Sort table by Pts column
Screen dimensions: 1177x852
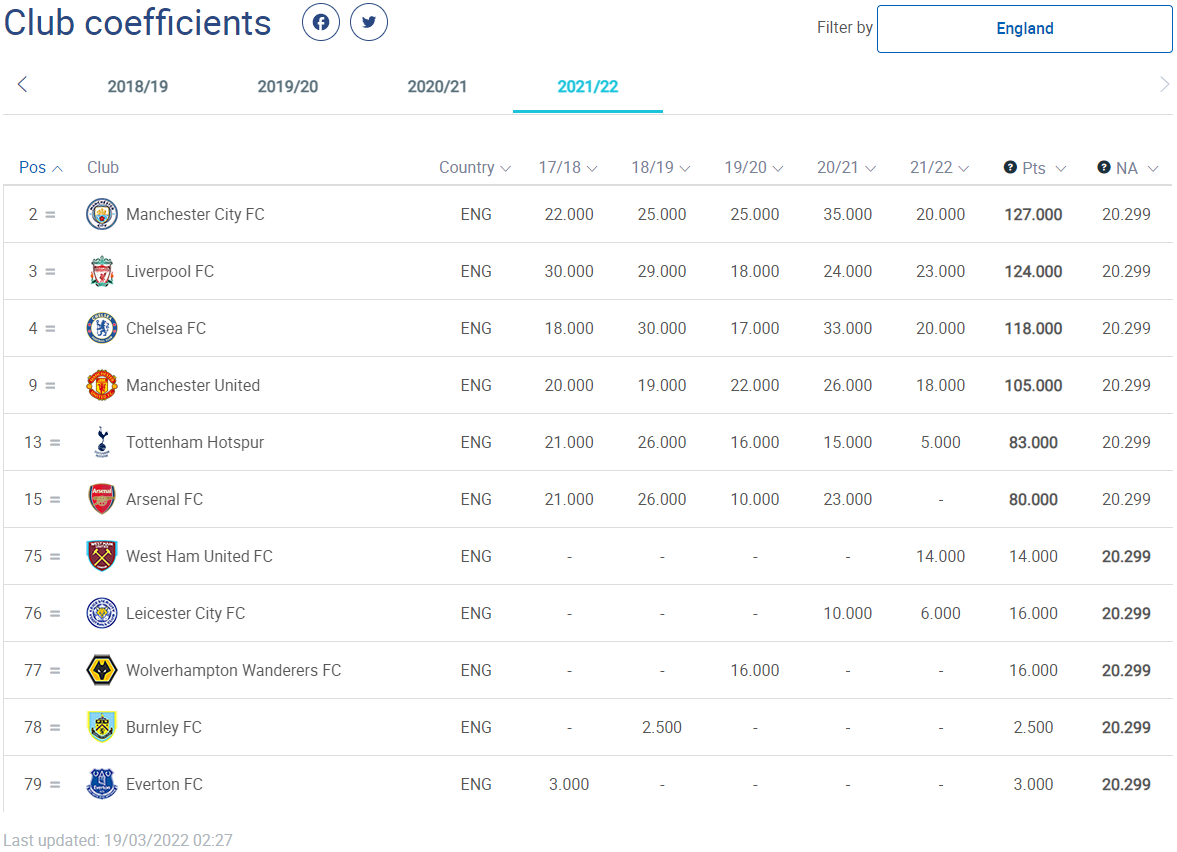1044,168
